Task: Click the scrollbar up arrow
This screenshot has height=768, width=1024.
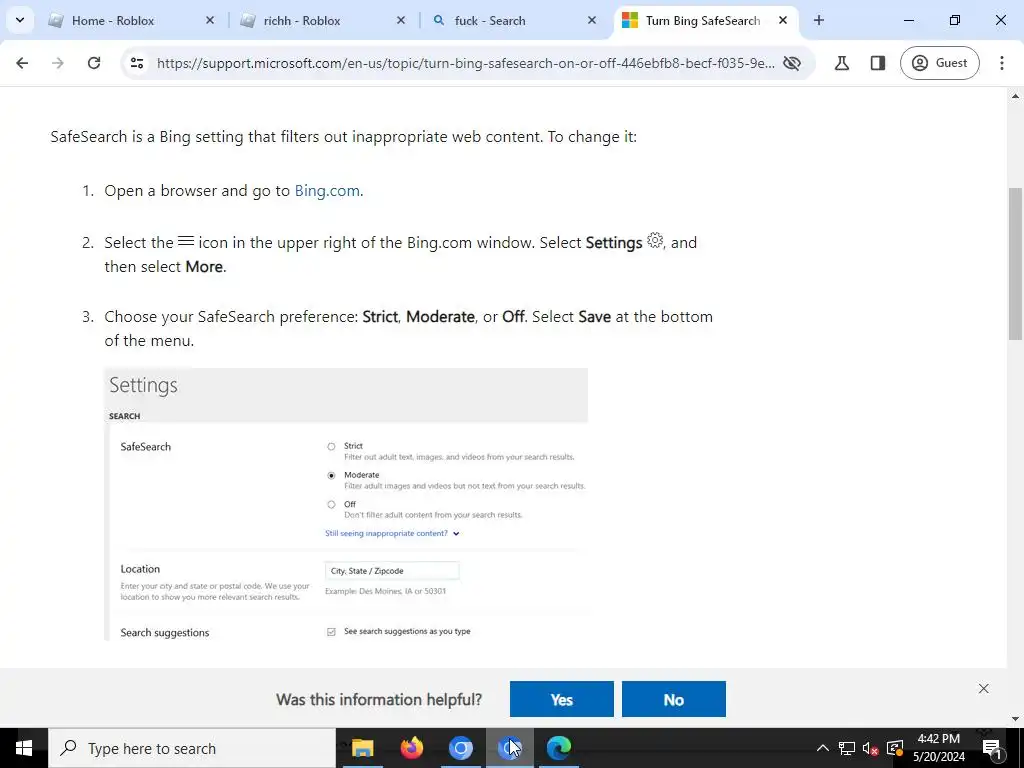Action: [x=1015, y=97]
